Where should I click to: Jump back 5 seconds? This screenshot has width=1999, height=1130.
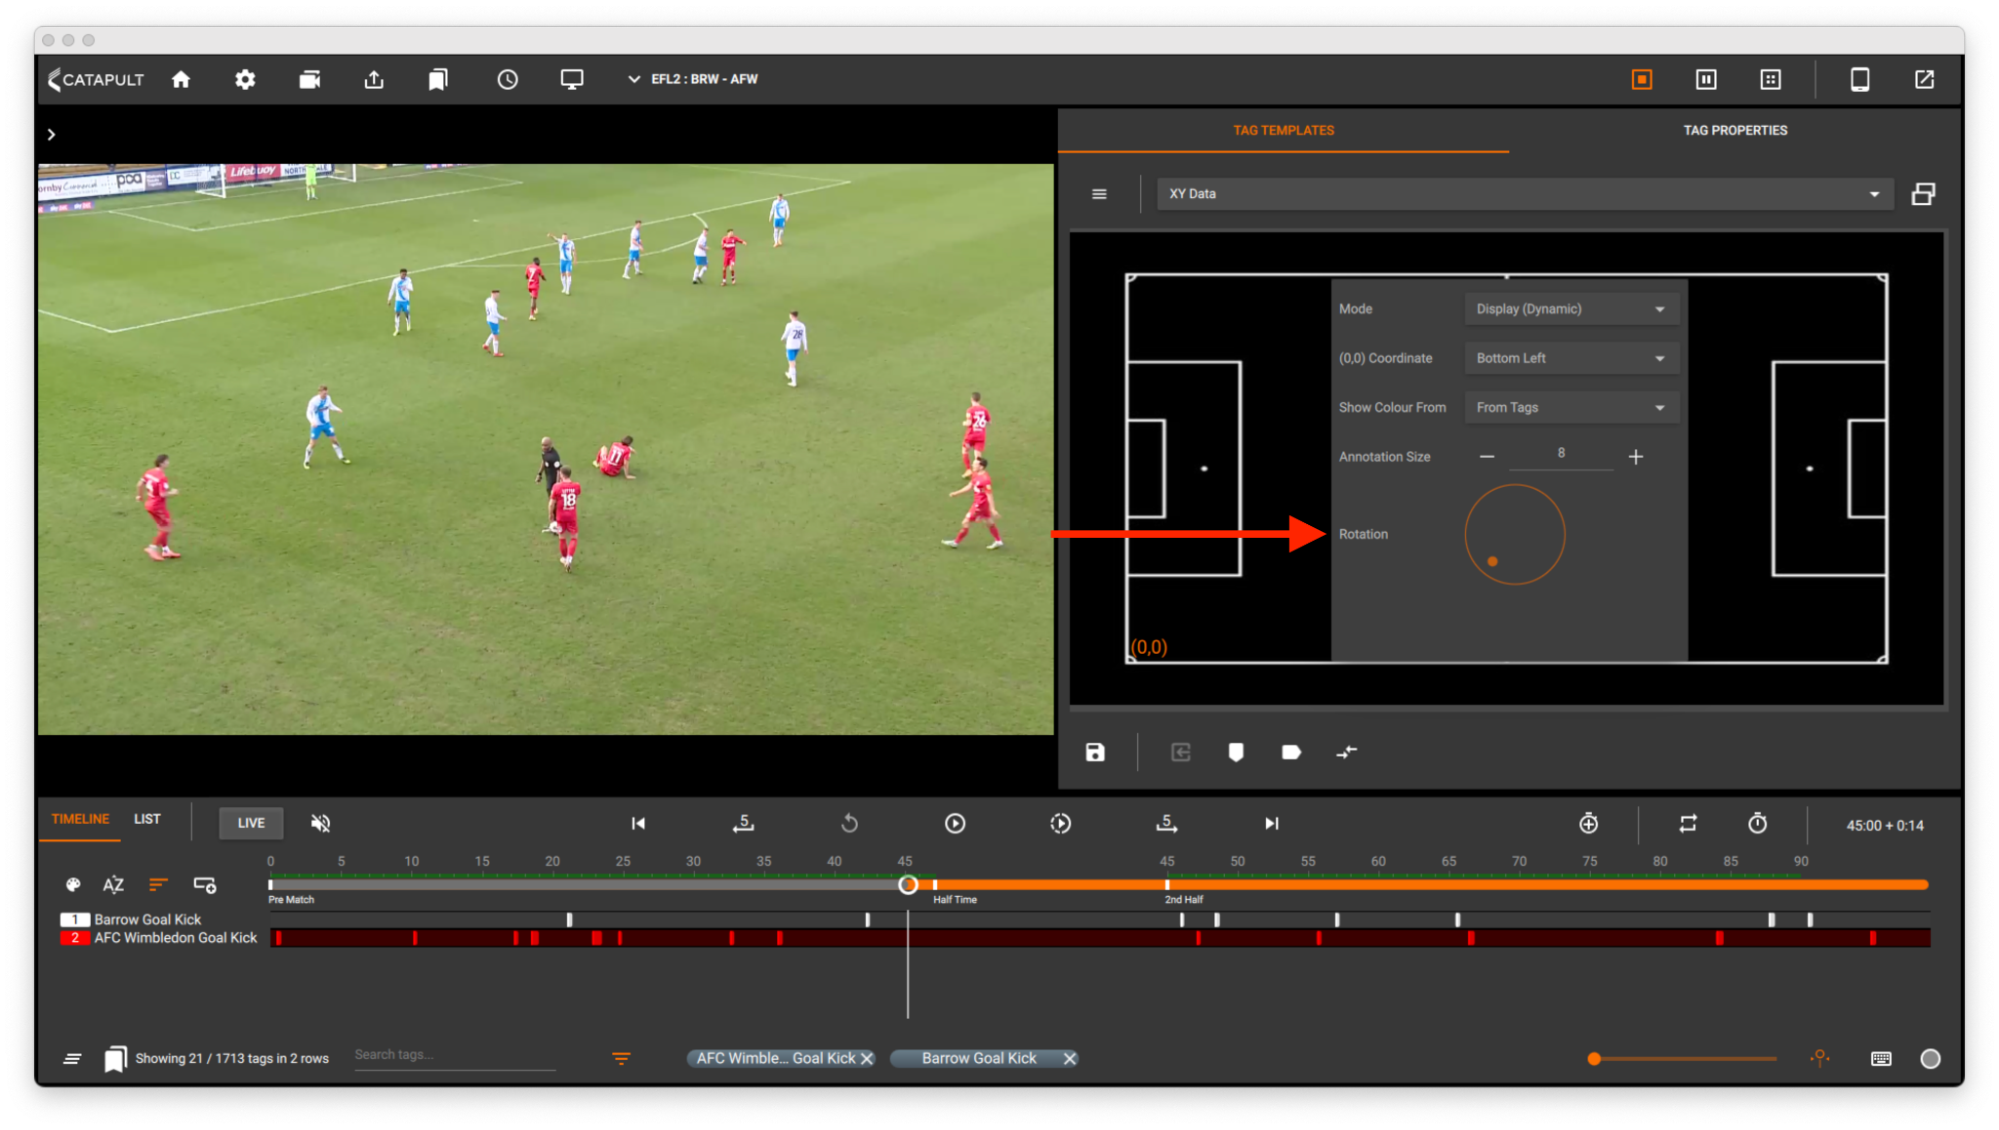[743, 823]
